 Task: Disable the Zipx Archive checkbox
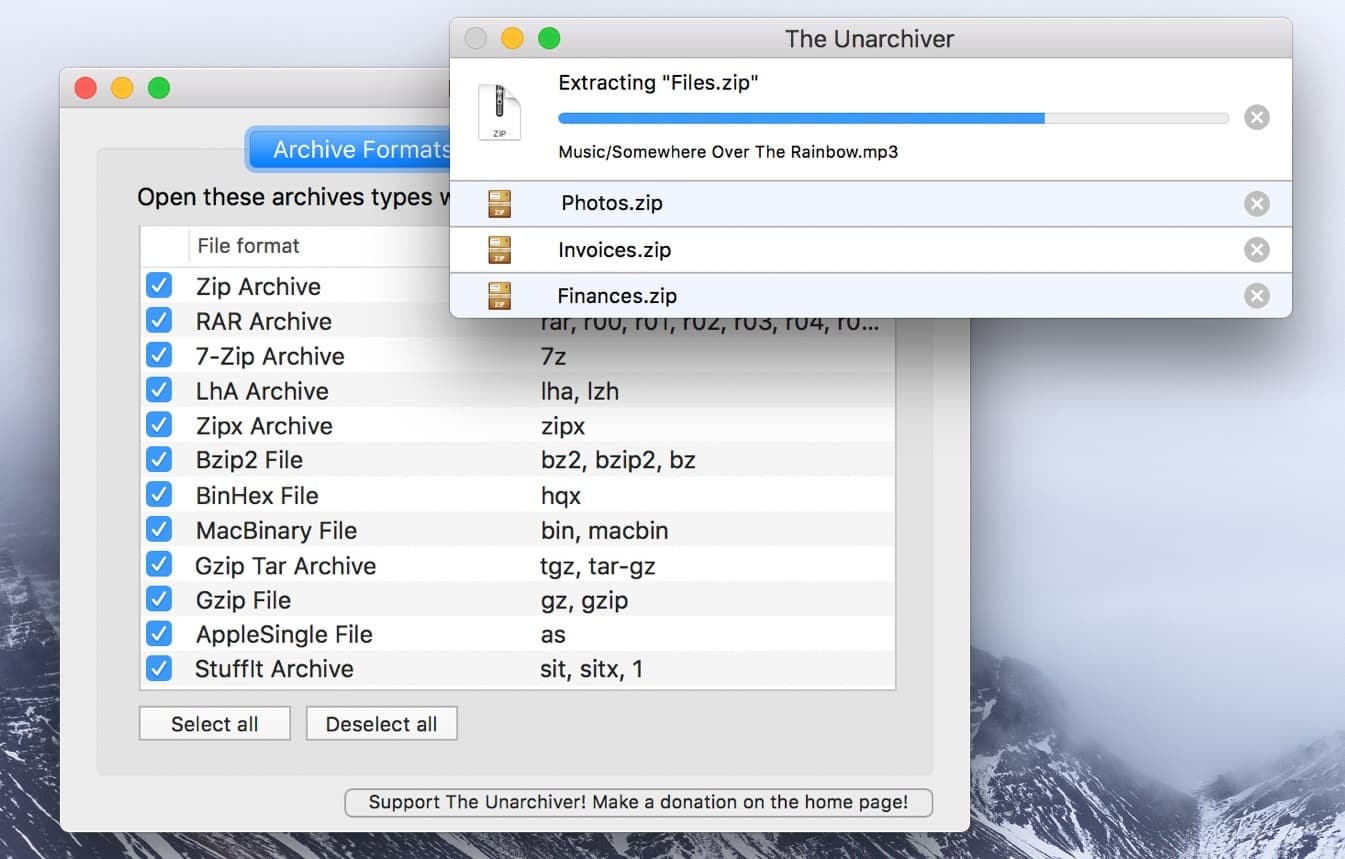click(159, 425)
